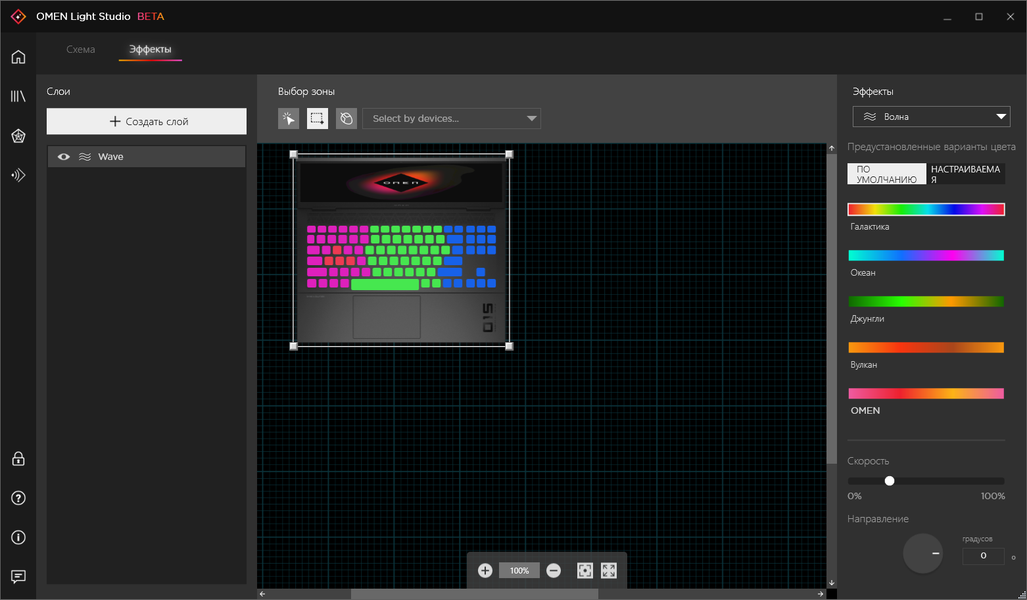Open the library icon in sidebar

click(x=18, y=96)
